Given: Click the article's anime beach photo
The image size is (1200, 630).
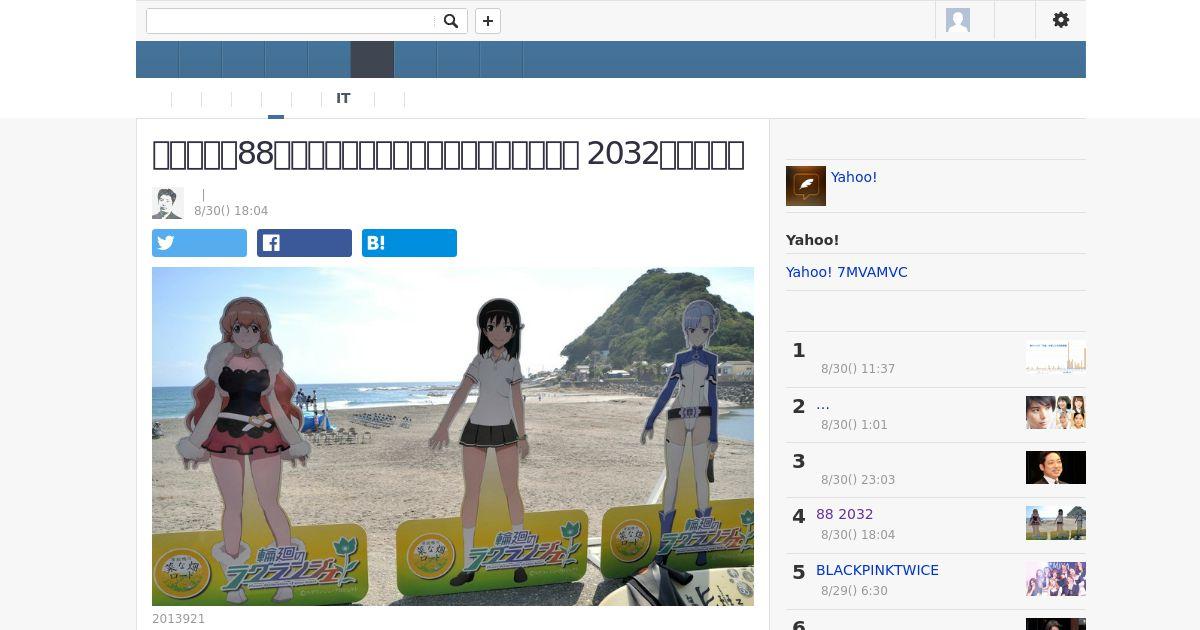Looking at the screenshot, I should pos(453,436).
